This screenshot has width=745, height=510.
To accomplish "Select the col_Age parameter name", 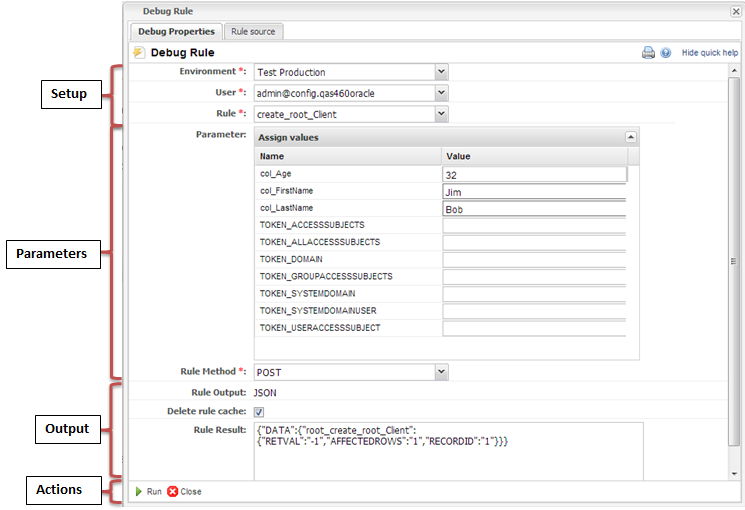I will [x=276, y=174].
